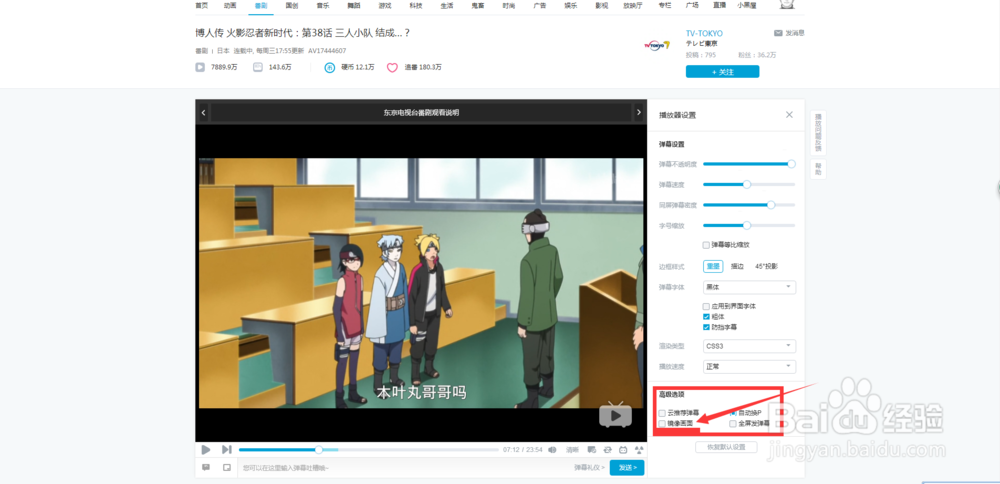Screen dimensions: 1000x484
Task: Toggle the danmaku display icon
Action: 592,450
